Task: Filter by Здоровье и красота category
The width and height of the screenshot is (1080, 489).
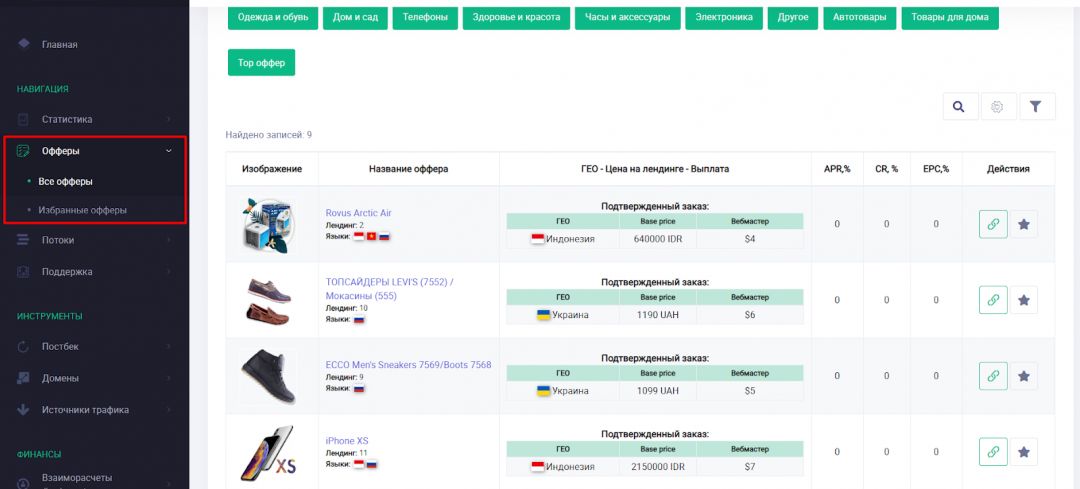Action: pos(516,17)
